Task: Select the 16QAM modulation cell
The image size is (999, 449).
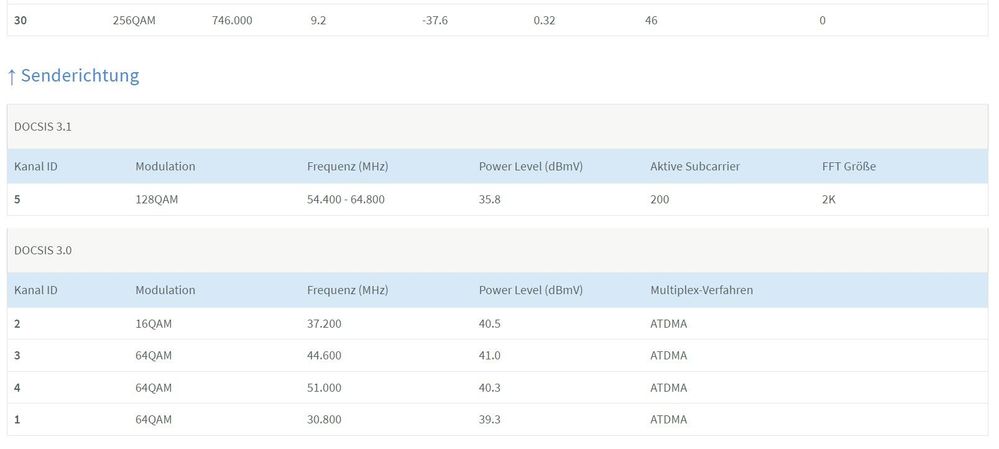Action: [x=153, y=323]
